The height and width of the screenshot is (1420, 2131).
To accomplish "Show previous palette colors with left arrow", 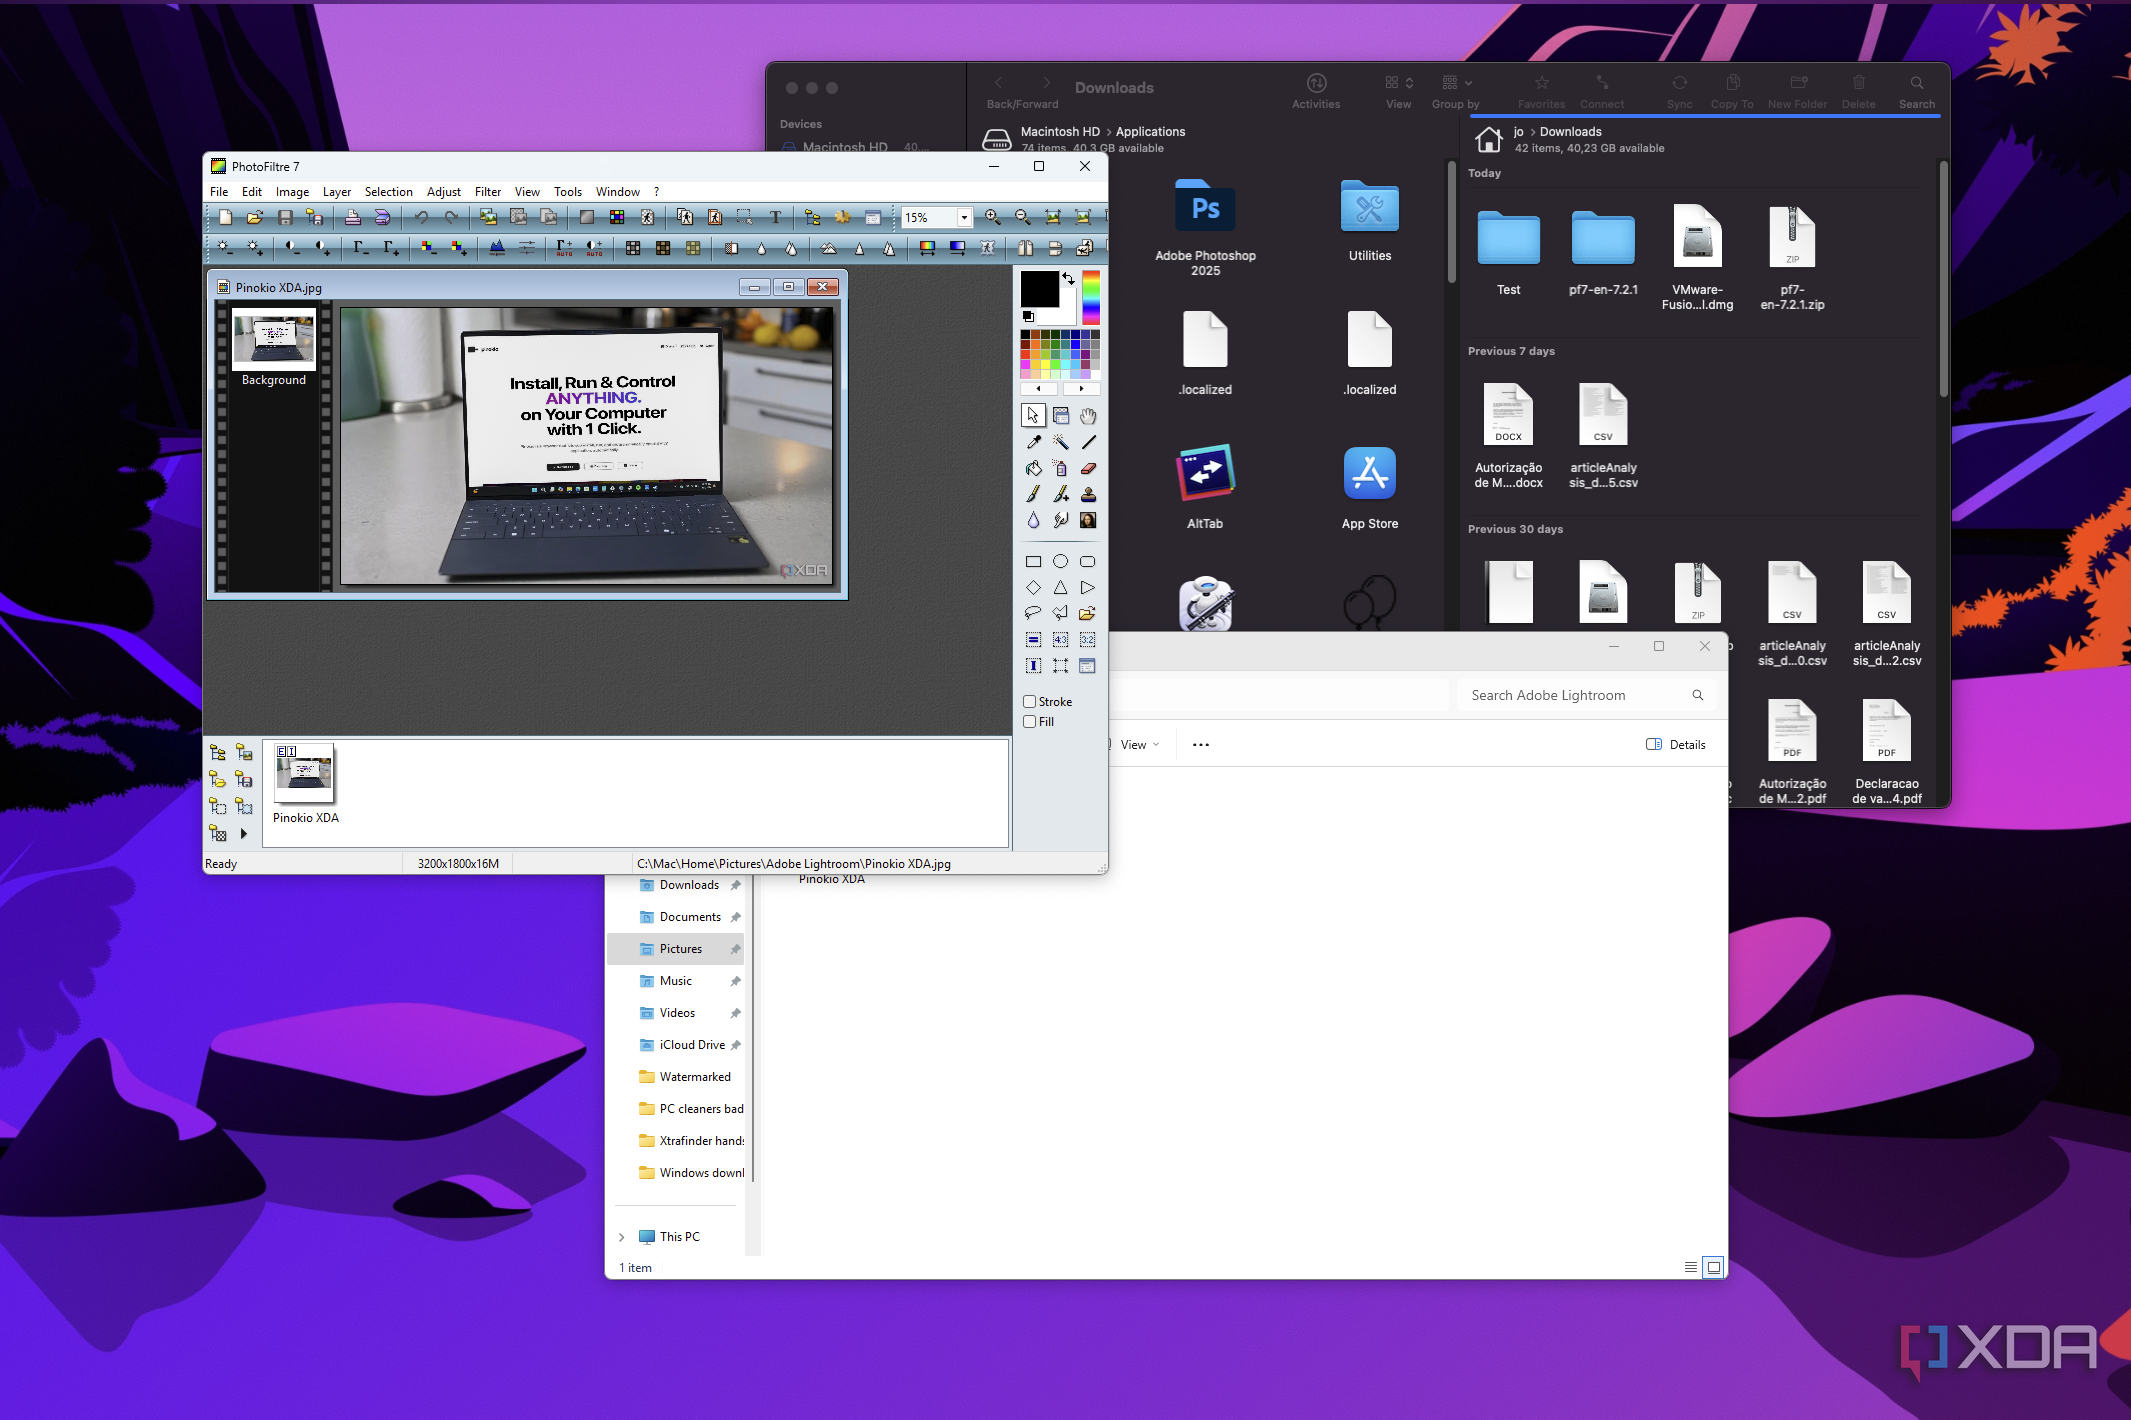I will tap(1039, 388).
